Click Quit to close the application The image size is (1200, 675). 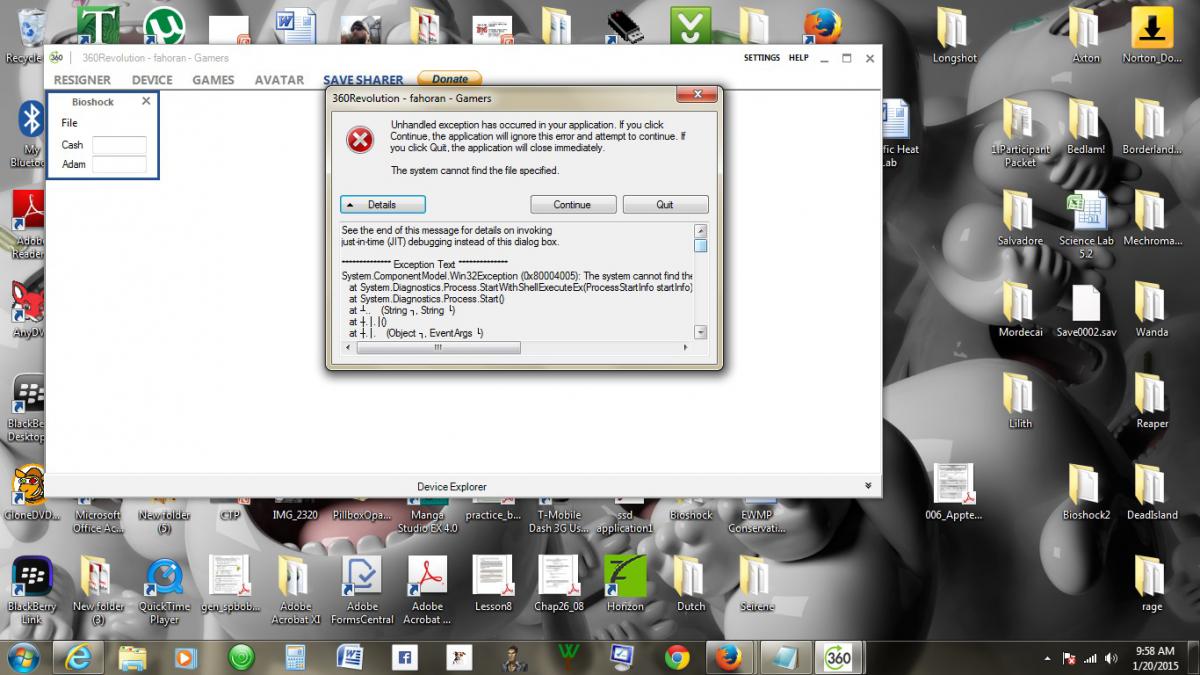665,204
